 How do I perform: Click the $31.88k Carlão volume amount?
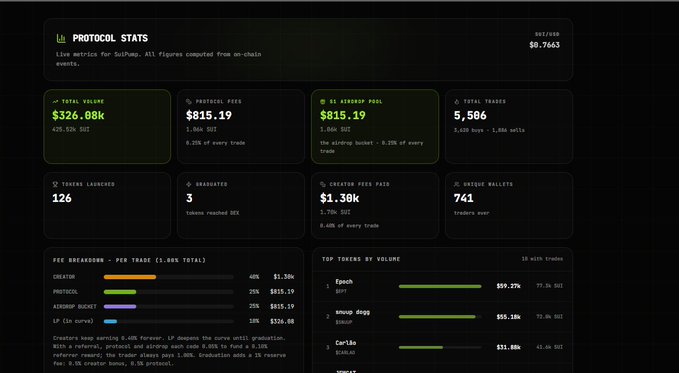point(508,347)
